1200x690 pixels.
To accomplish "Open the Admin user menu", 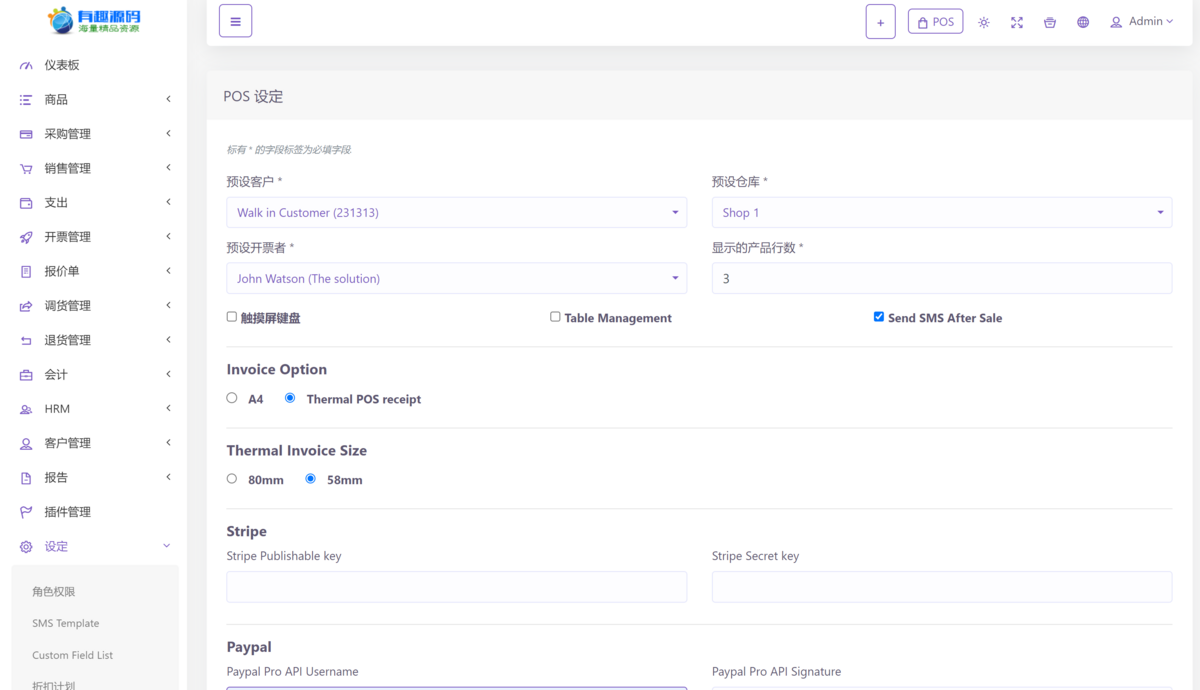I will [1141, 22].
